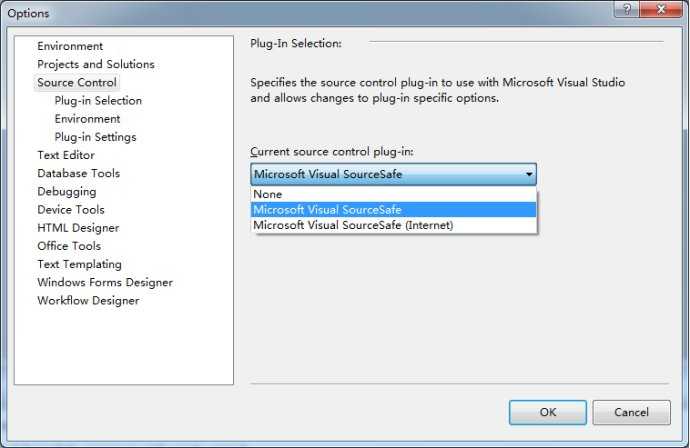This screenshot has height=448, width=690.
Task: Go to Plug-in Settings subpage
Action: [x=95, y=137]
